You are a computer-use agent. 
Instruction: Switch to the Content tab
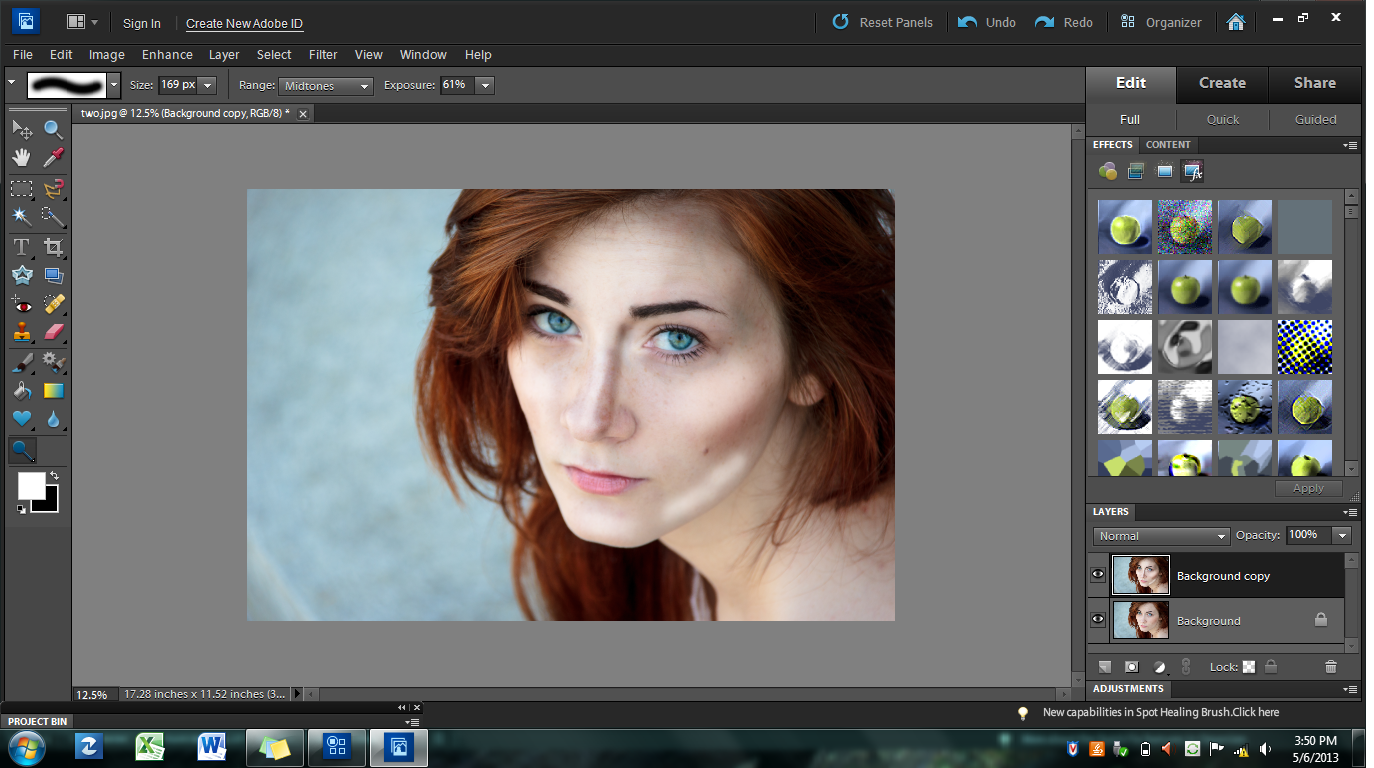[1167, 145]
